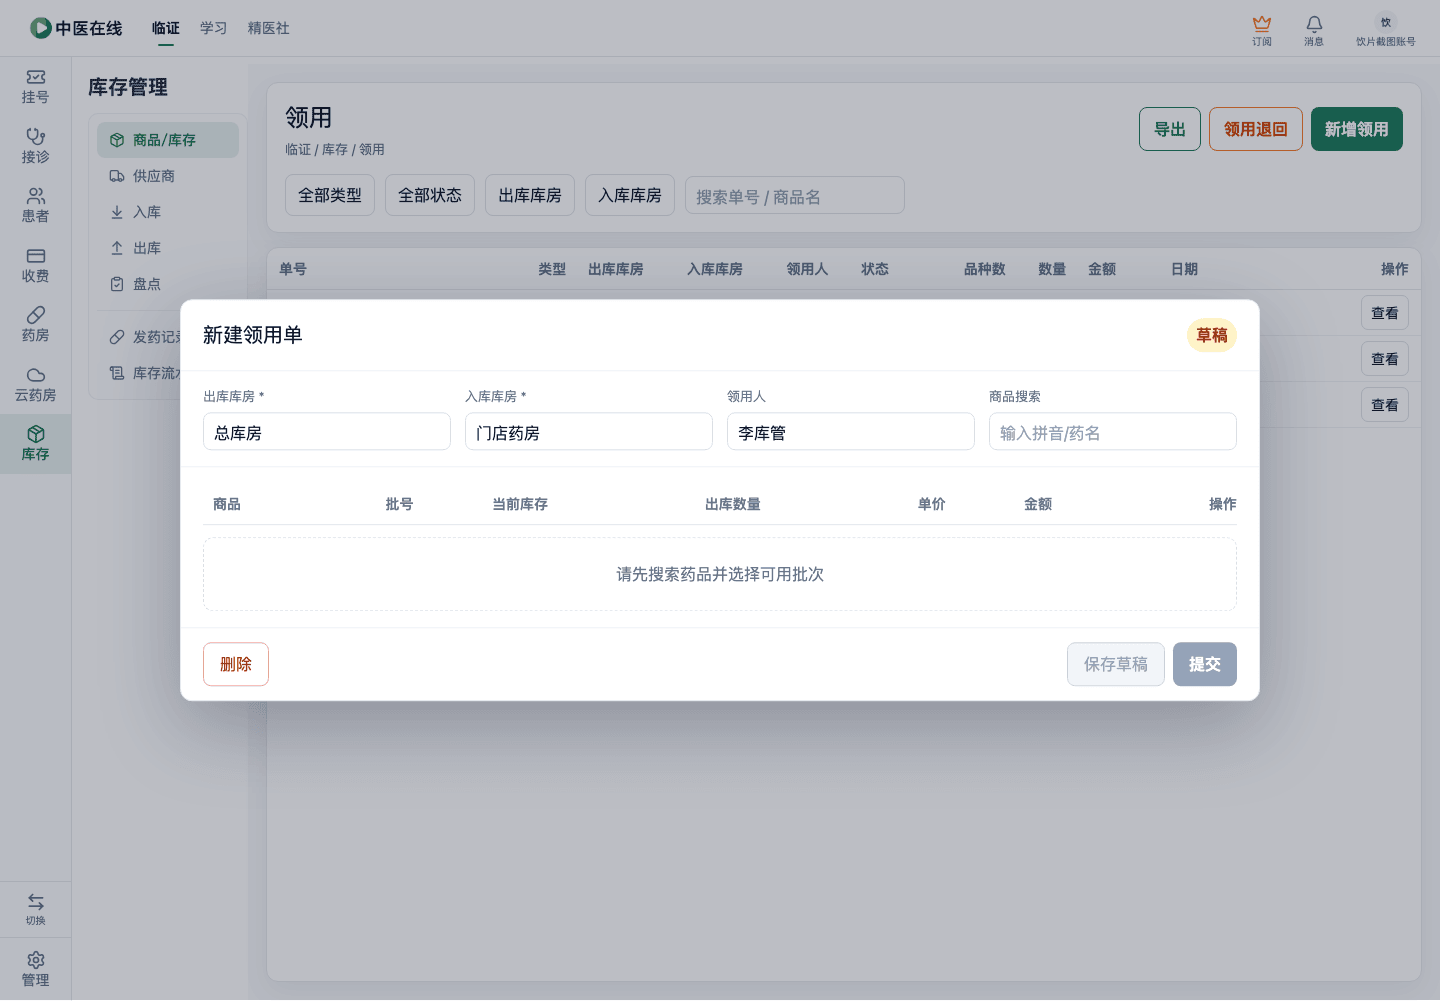This screenshot has width=1440, height=1001.
Task: Open 商品/库存 menu item
Action: pos(168,140)
